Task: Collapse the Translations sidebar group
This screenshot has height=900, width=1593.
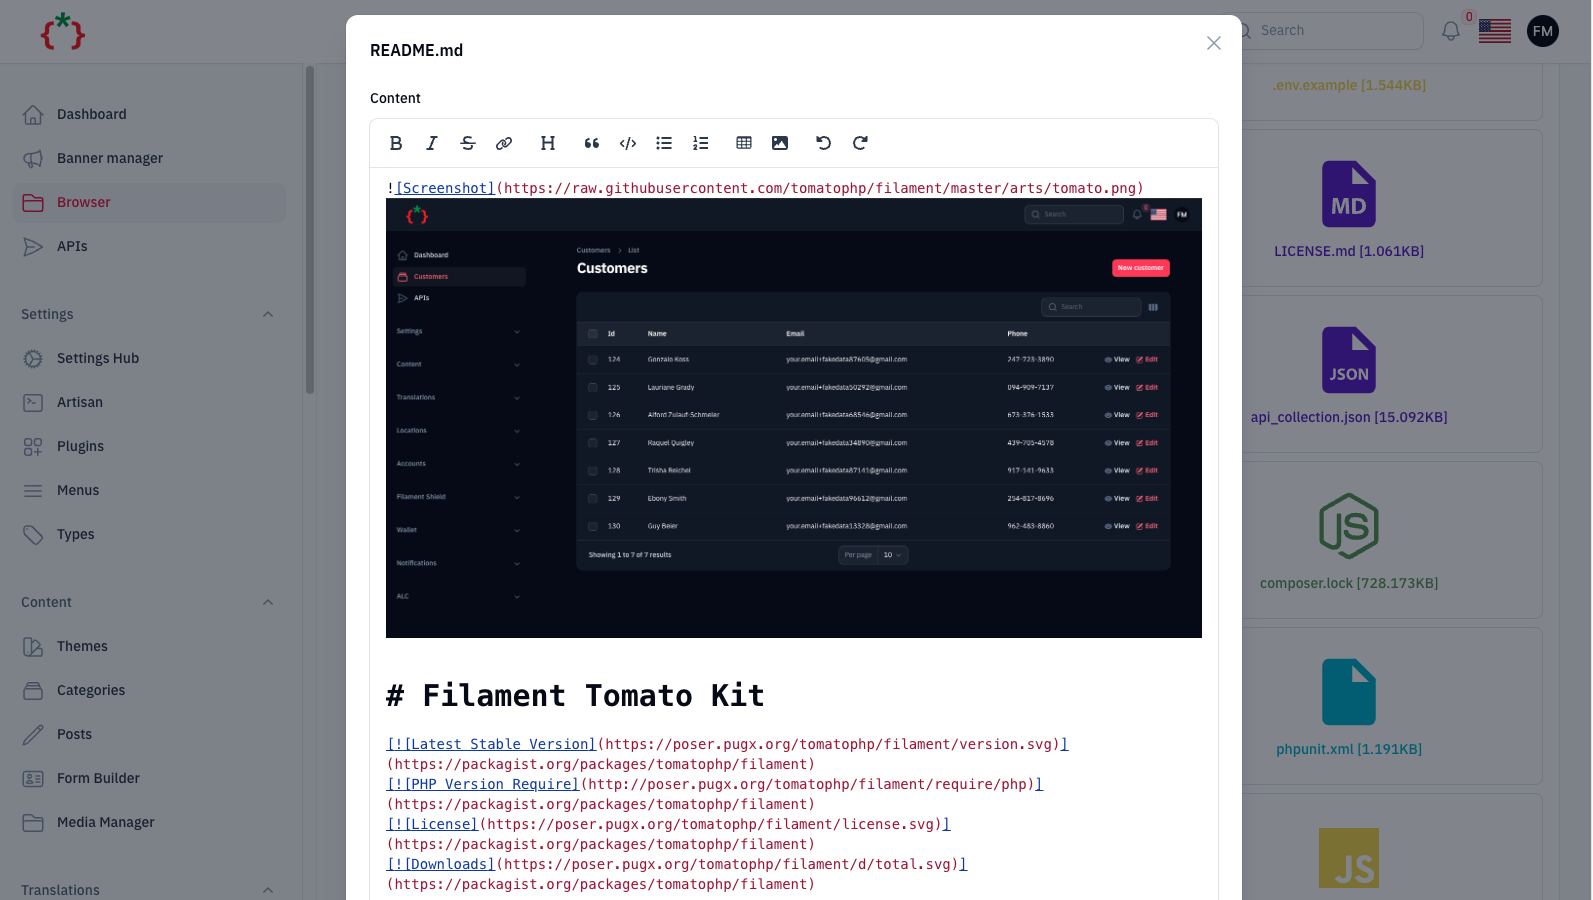Action: [x=268, y=890]
